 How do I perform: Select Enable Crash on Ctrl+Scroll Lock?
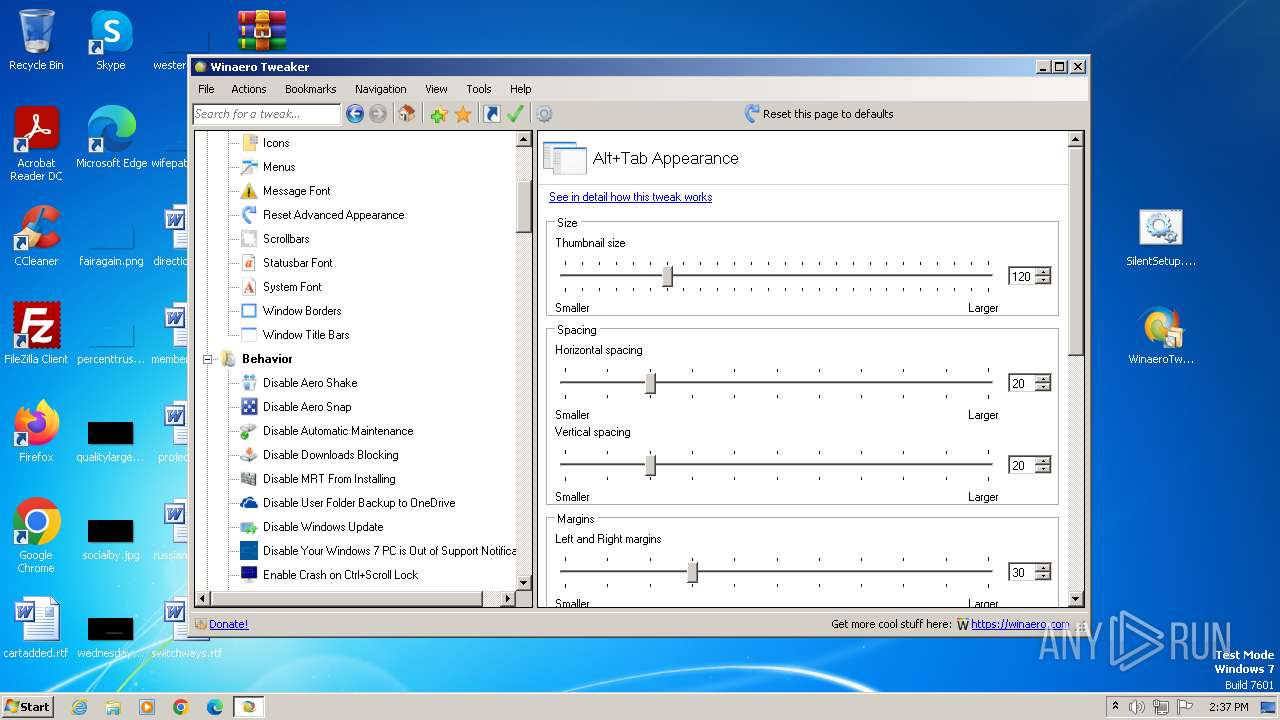click(340, 575)
